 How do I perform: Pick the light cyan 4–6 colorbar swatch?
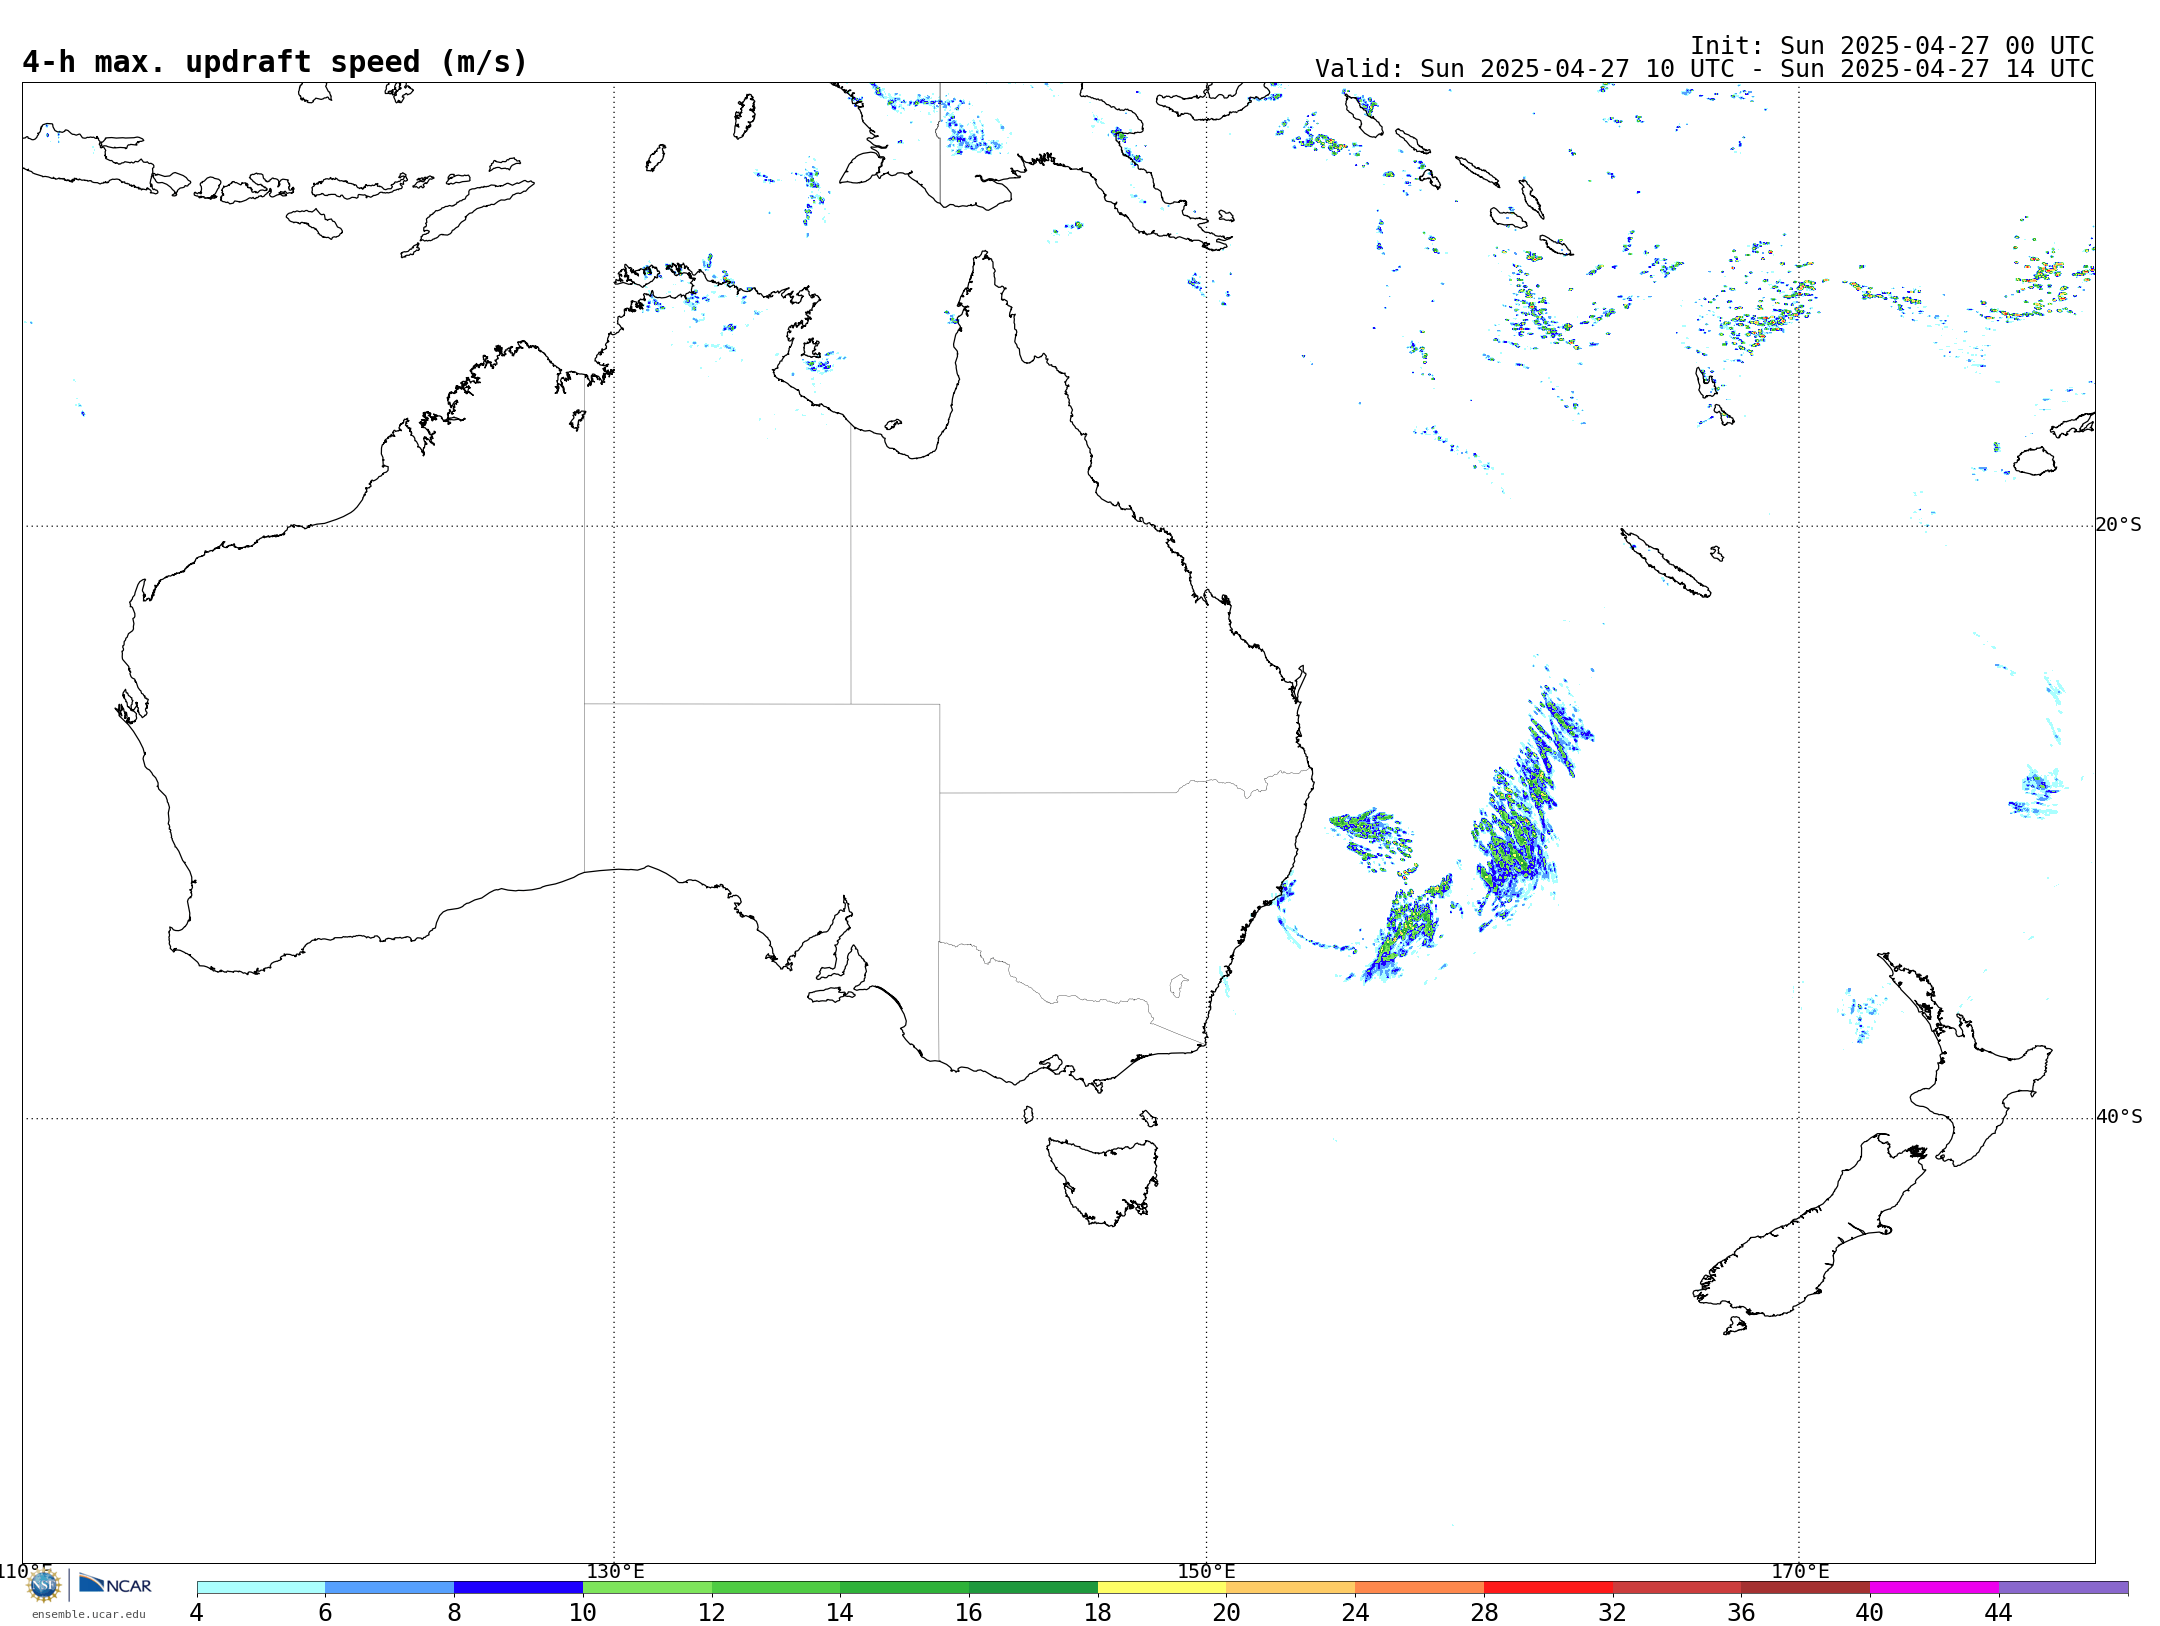coord(261,1588)
